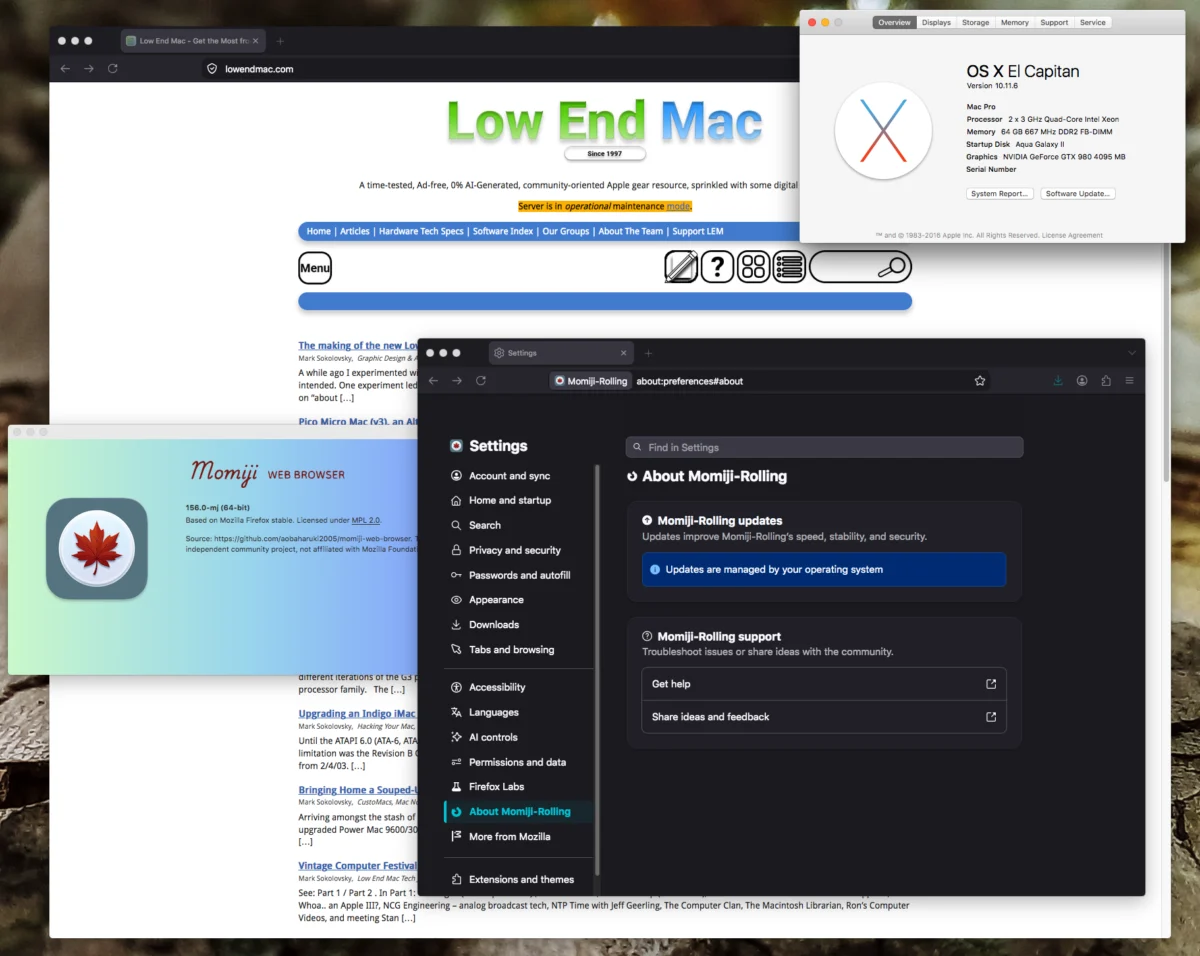
Task: Select About Momiji-Rolling in sidebar
Action: click(x=518, y=812)
